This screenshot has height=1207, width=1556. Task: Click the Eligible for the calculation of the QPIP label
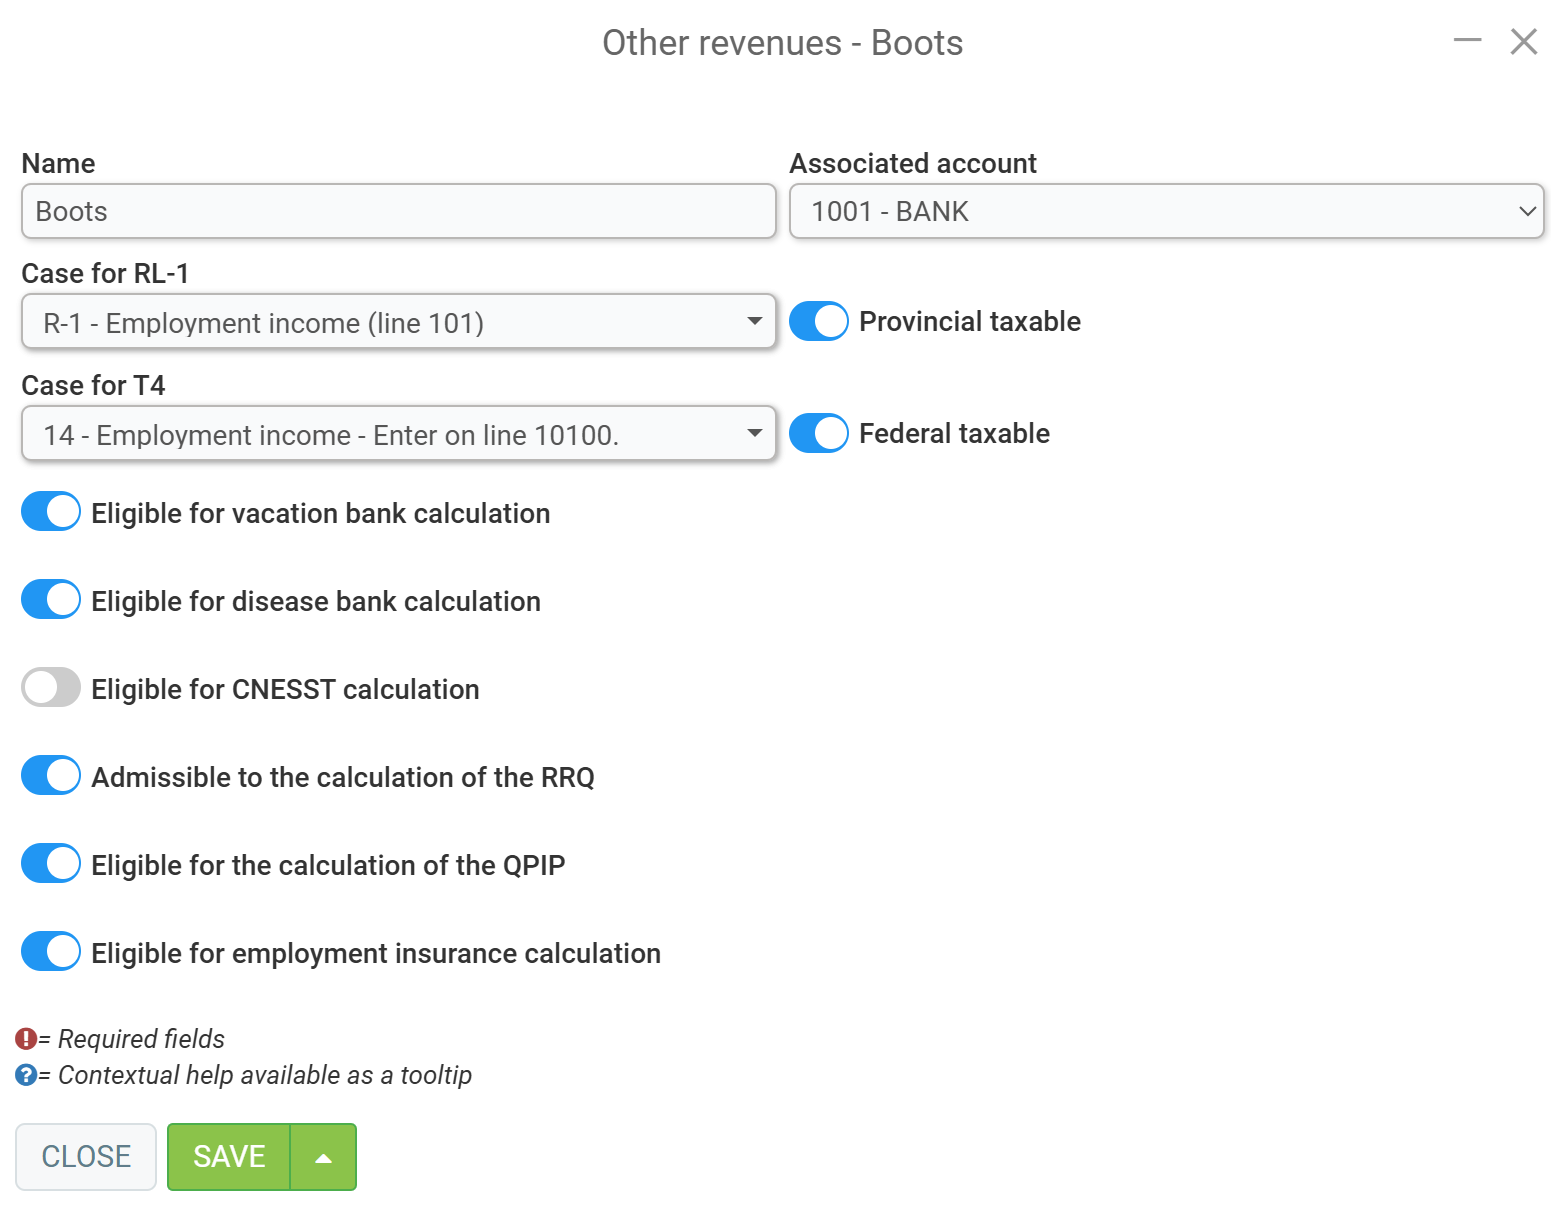click(328, 865)
